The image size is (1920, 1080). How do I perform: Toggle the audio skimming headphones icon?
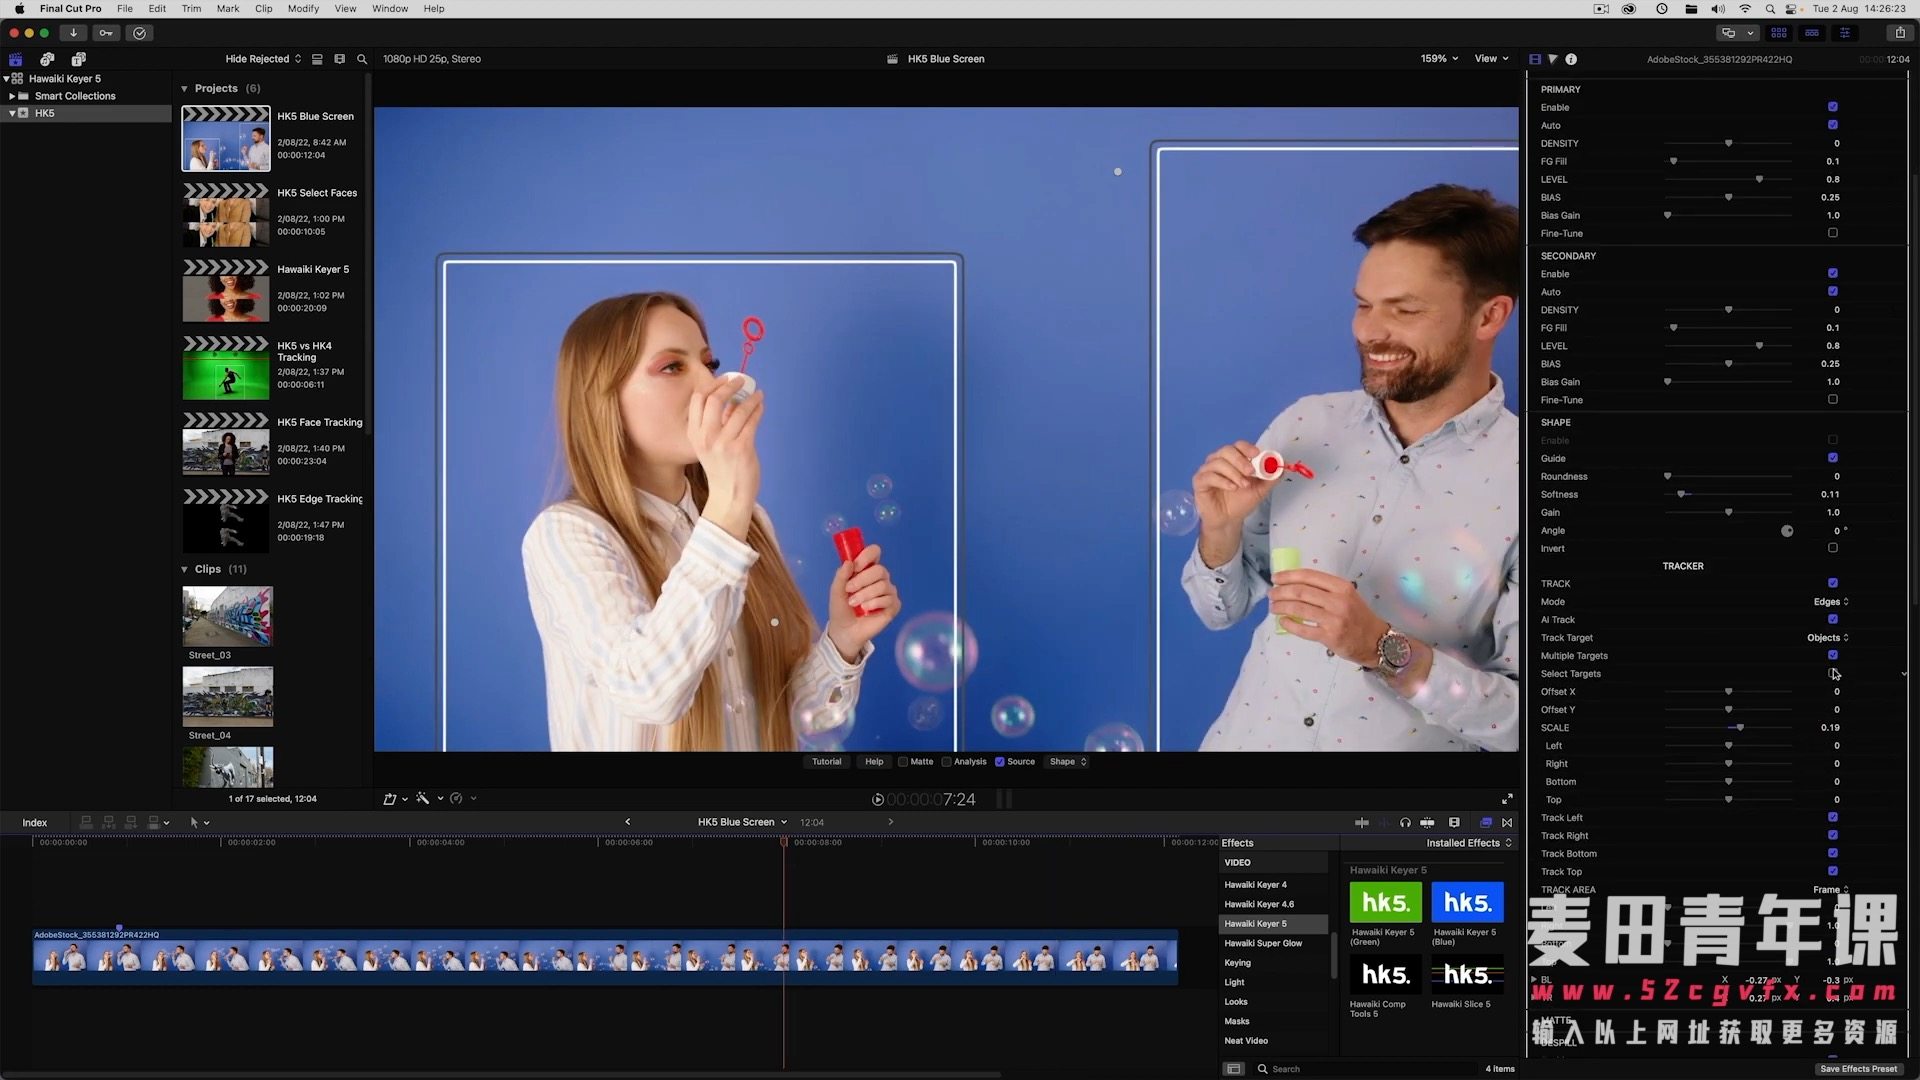1405,822
